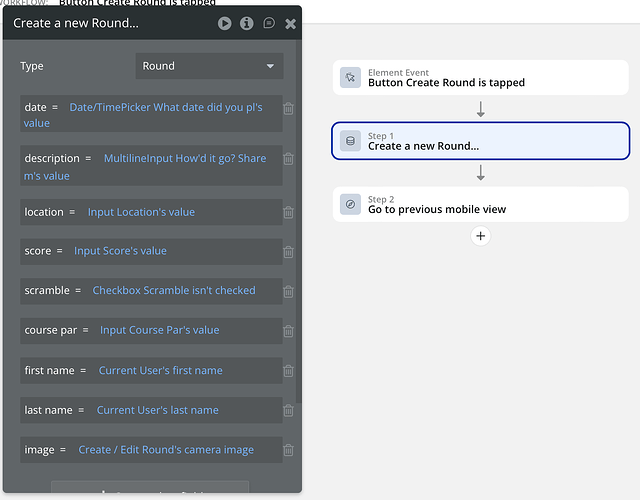Image resolution: width=640 pixels, height=500 pixels.
Task: Edit the Current User's first name expression
Action: tap(160, 370)
